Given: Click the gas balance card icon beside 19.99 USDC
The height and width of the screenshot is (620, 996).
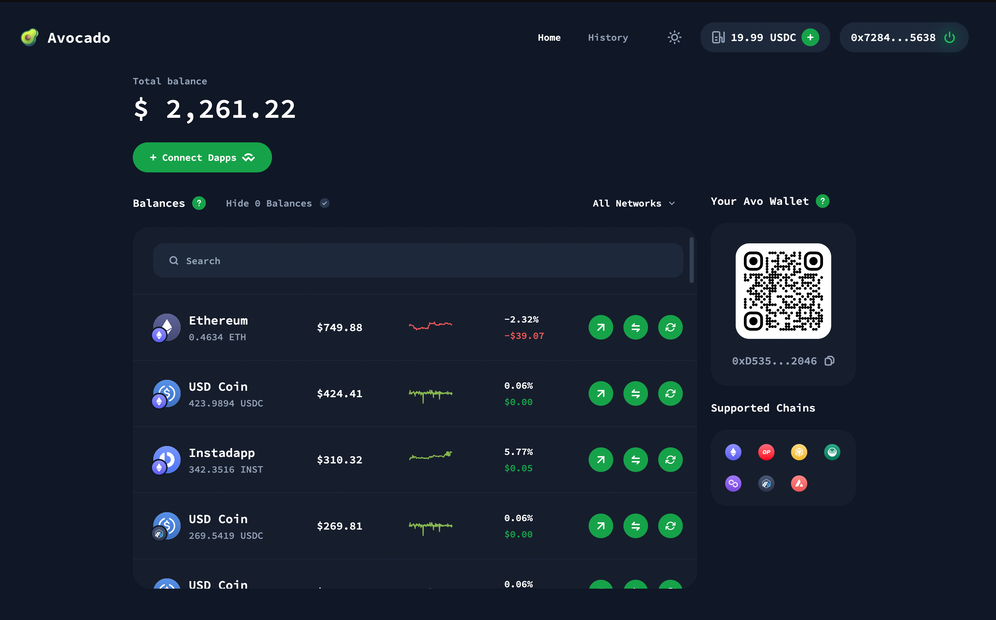Looking at the screenshot, I should click(718, 37).
